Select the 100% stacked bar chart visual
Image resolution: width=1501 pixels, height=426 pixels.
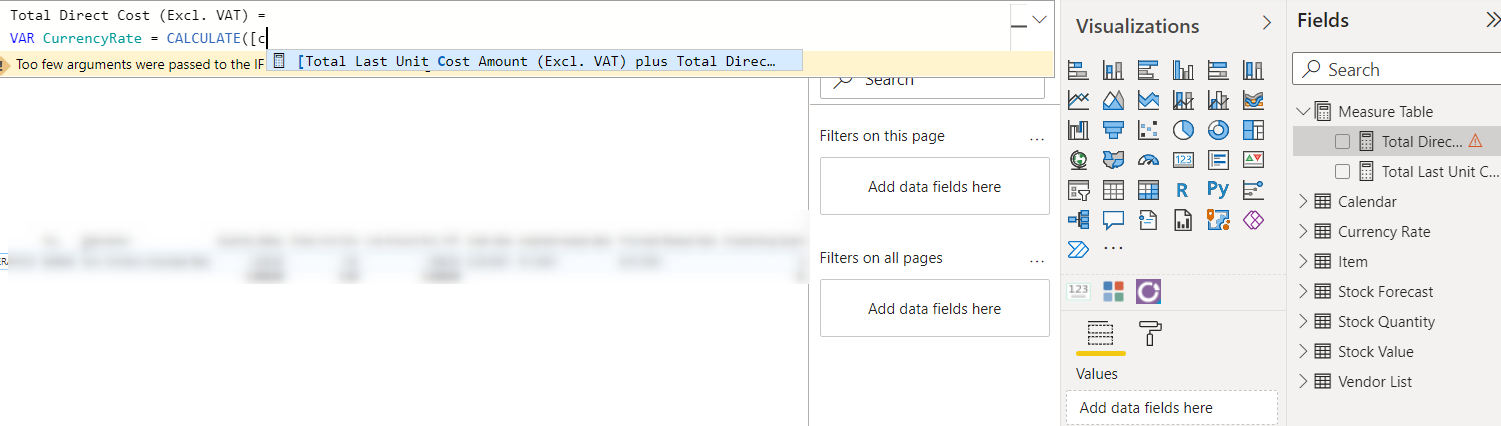click(1218, 70)
